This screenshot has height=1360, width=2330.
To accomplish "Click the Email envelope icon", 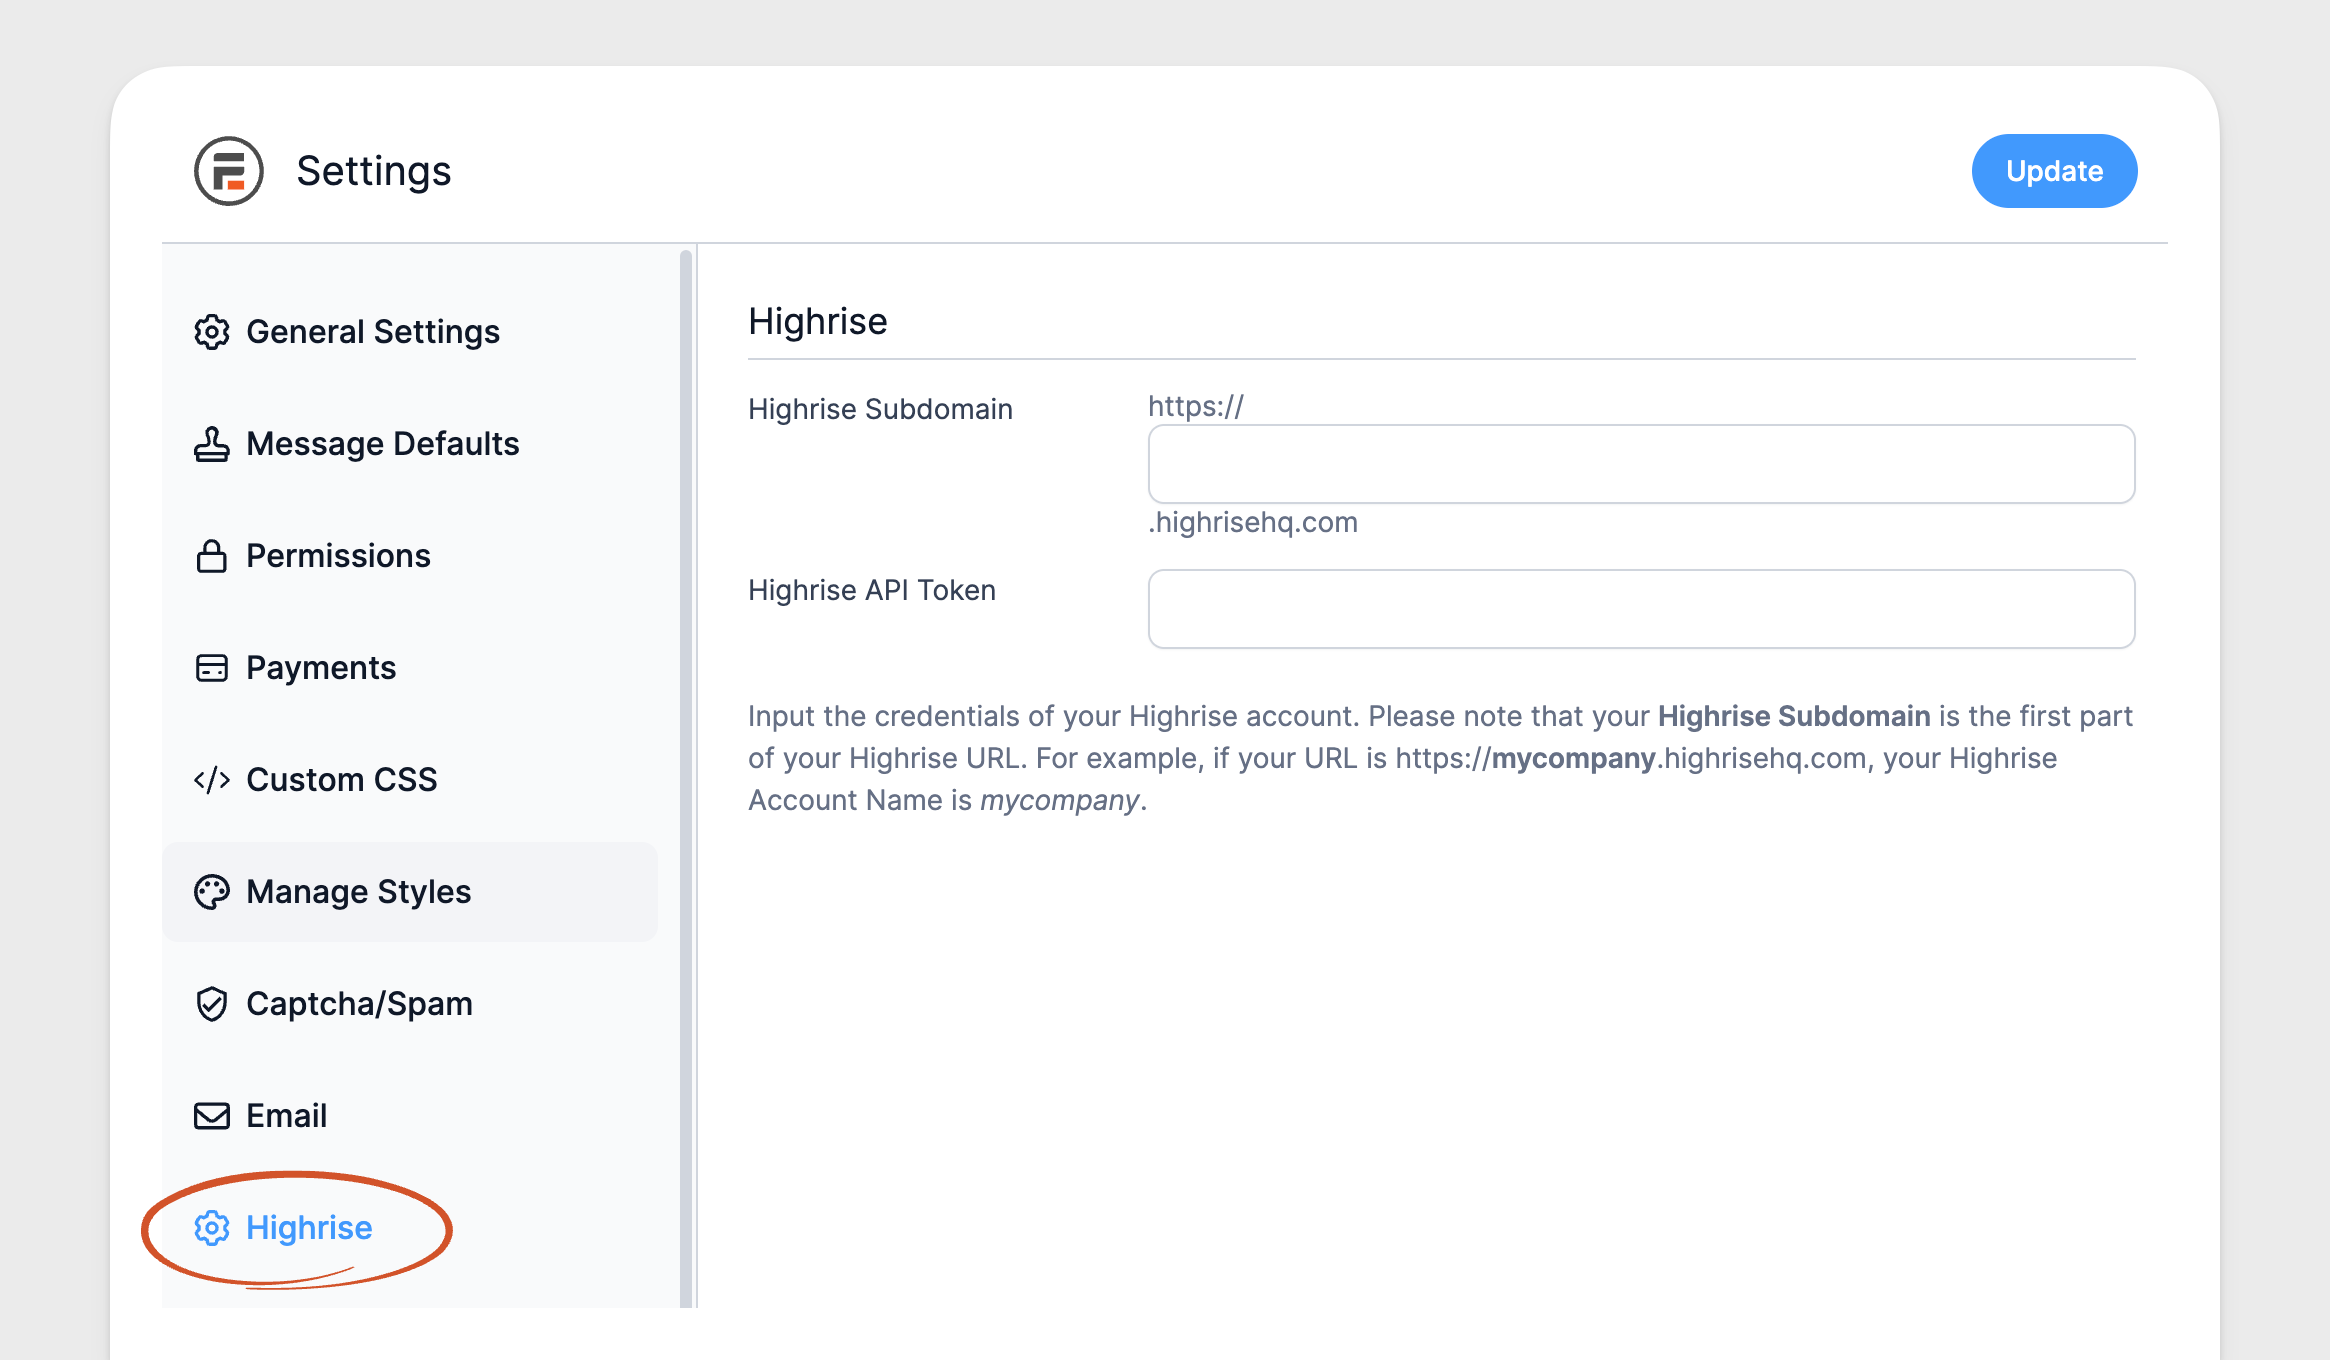I will 212,1116.
